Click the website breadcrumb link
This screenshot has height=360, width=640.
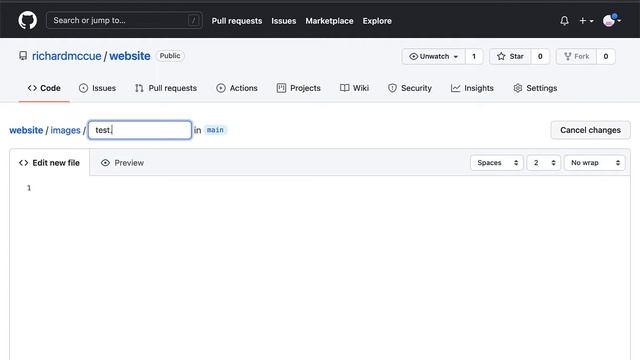point(26,130)
